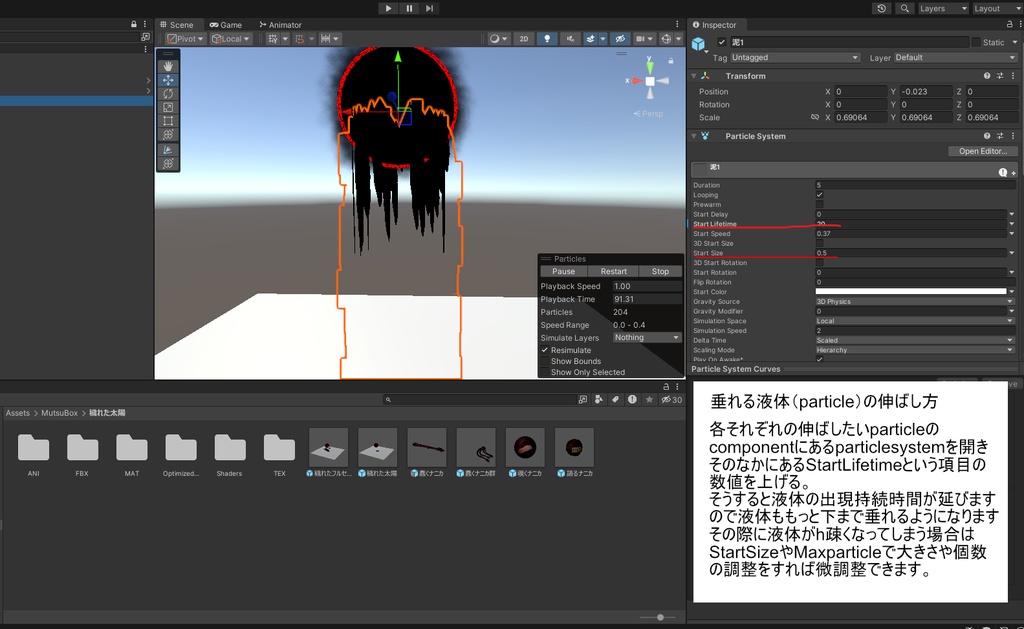Open Undo History icon in top bar
This screenshot has width=1024, height=629.
[x=882, y=8]
